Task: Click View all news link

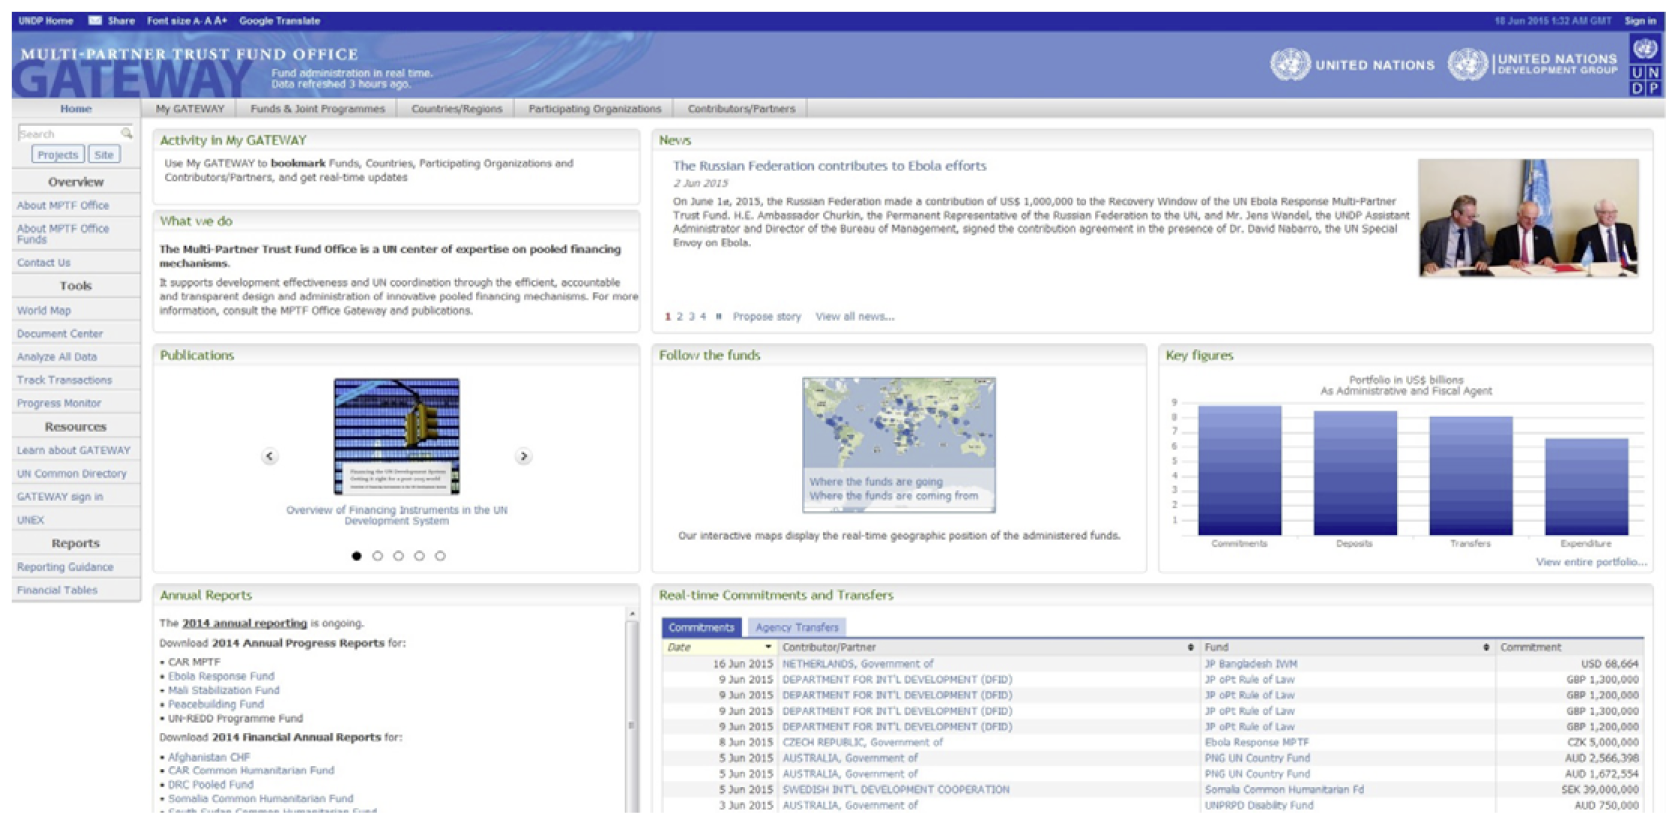Action: click(855, 316)
